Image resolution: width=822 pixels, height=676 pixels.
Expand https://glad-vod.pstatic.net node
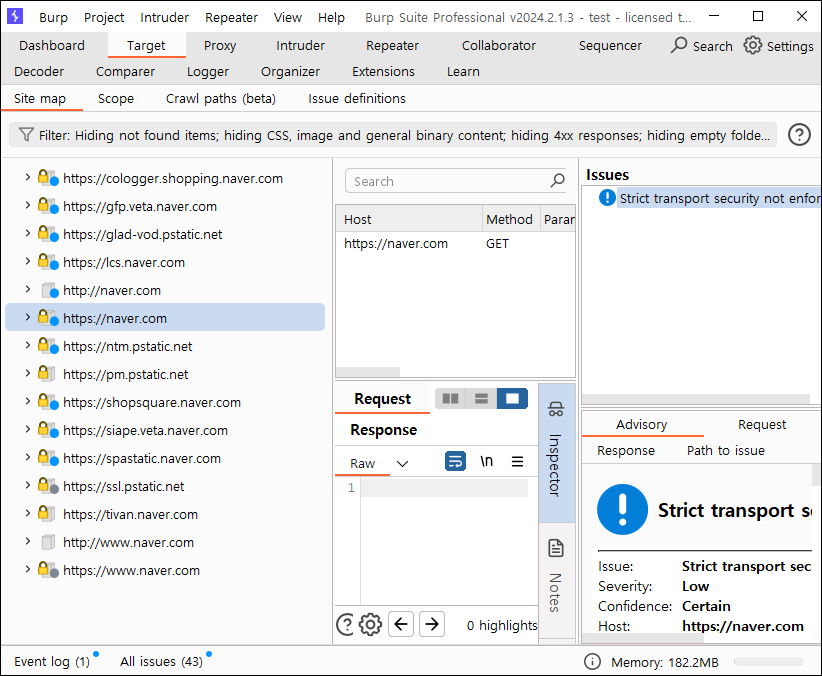27,233
